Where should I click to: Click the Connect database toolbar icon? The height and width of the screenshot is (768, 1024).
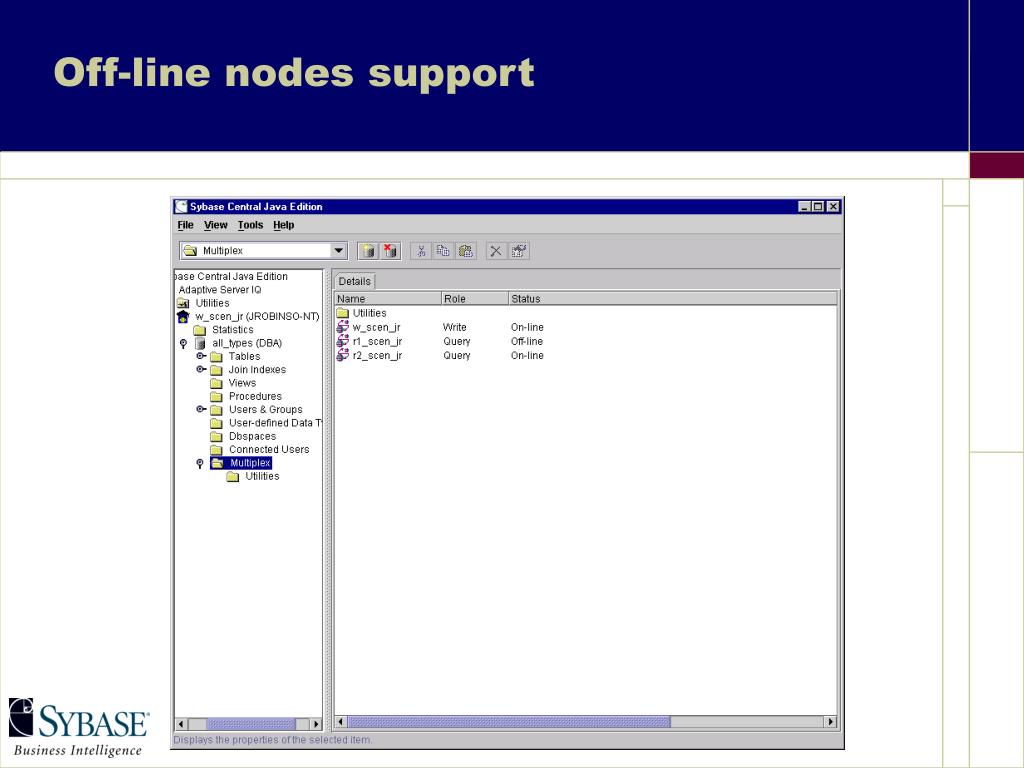click(368, 251)
